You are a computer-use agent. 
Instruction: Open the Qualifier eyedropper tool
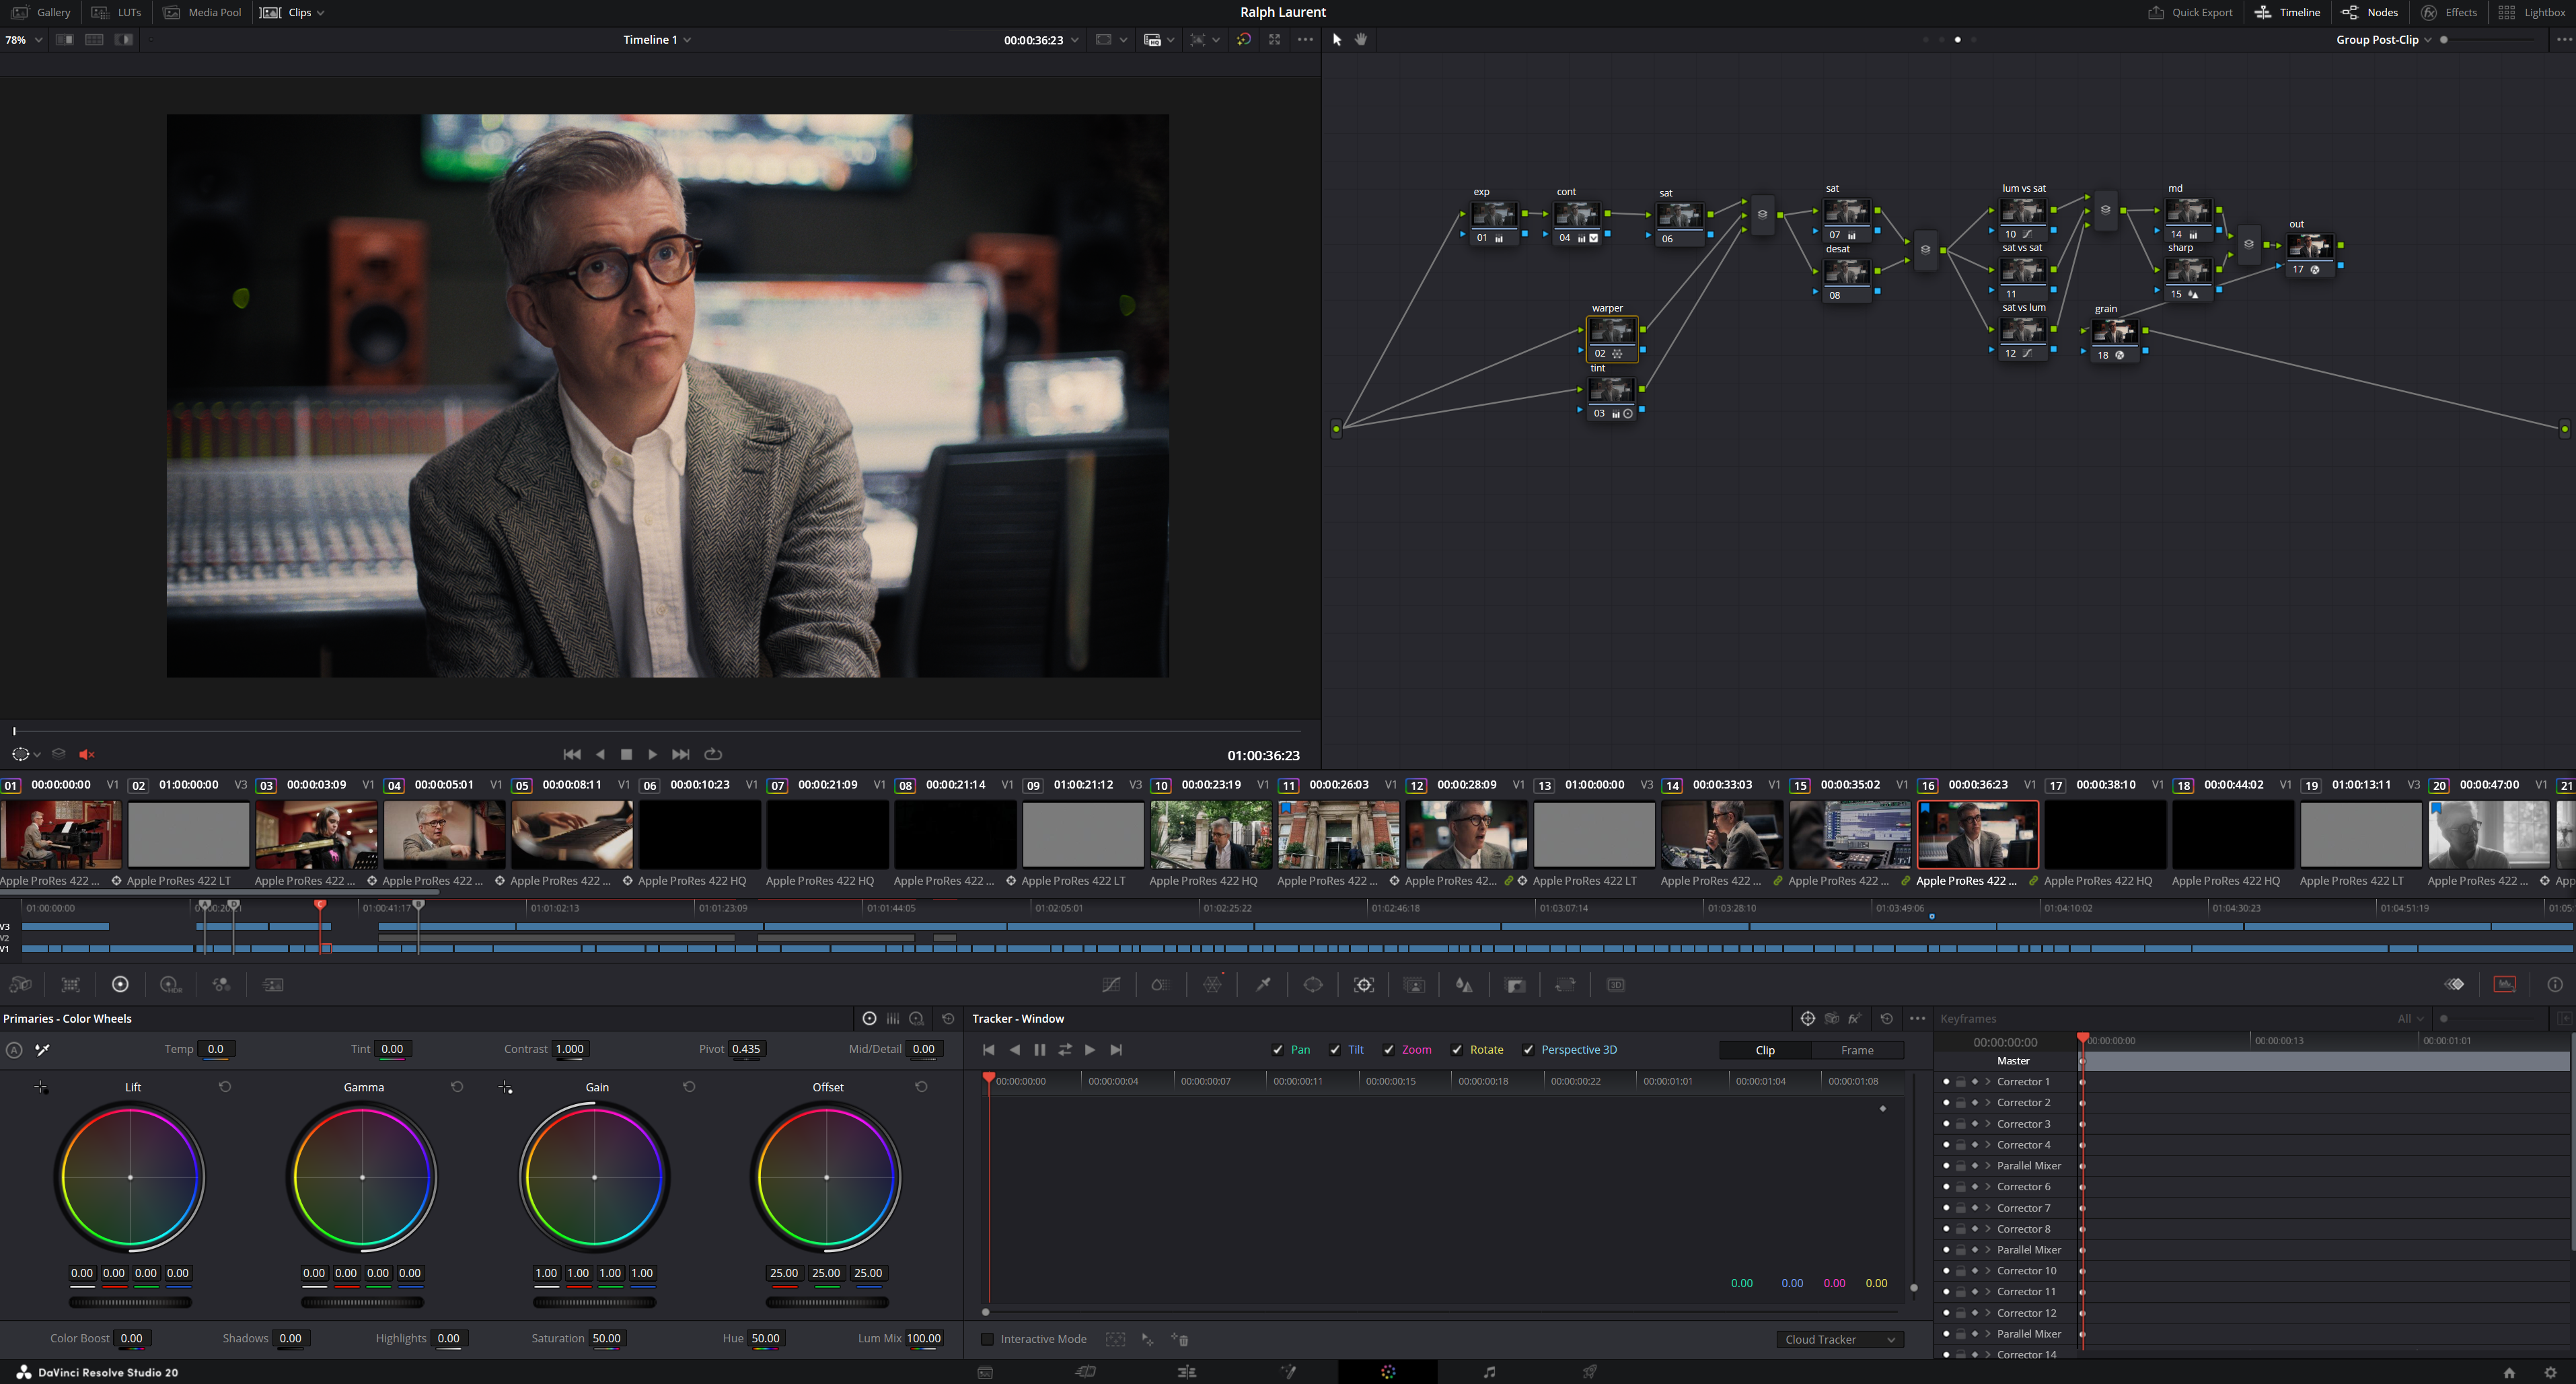pyautogui.click(x=1262, y=984)
